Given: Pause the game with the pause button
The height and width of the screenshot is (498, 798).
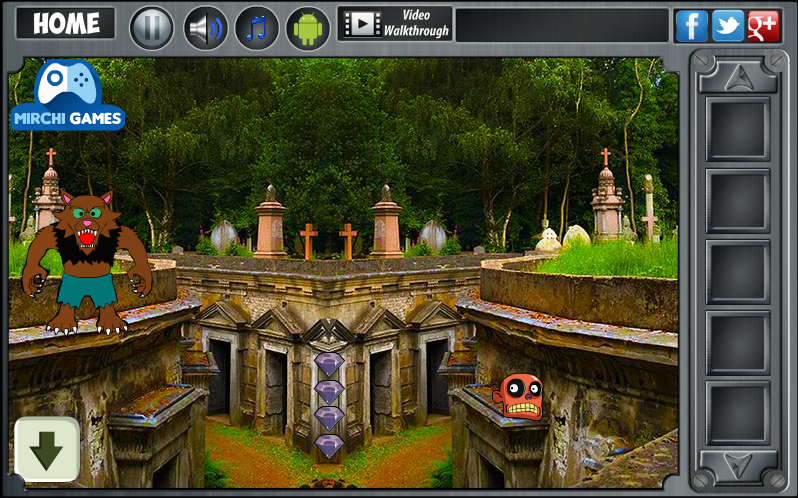Looking at the screenshot, I should [152, 27].
